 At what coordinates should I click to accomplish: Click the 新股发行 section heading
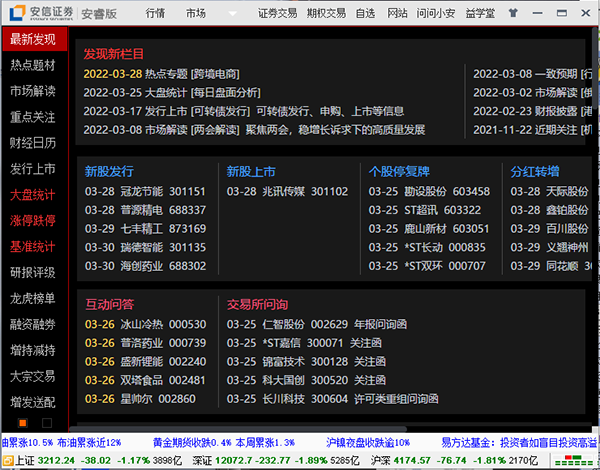click(109, 171)
